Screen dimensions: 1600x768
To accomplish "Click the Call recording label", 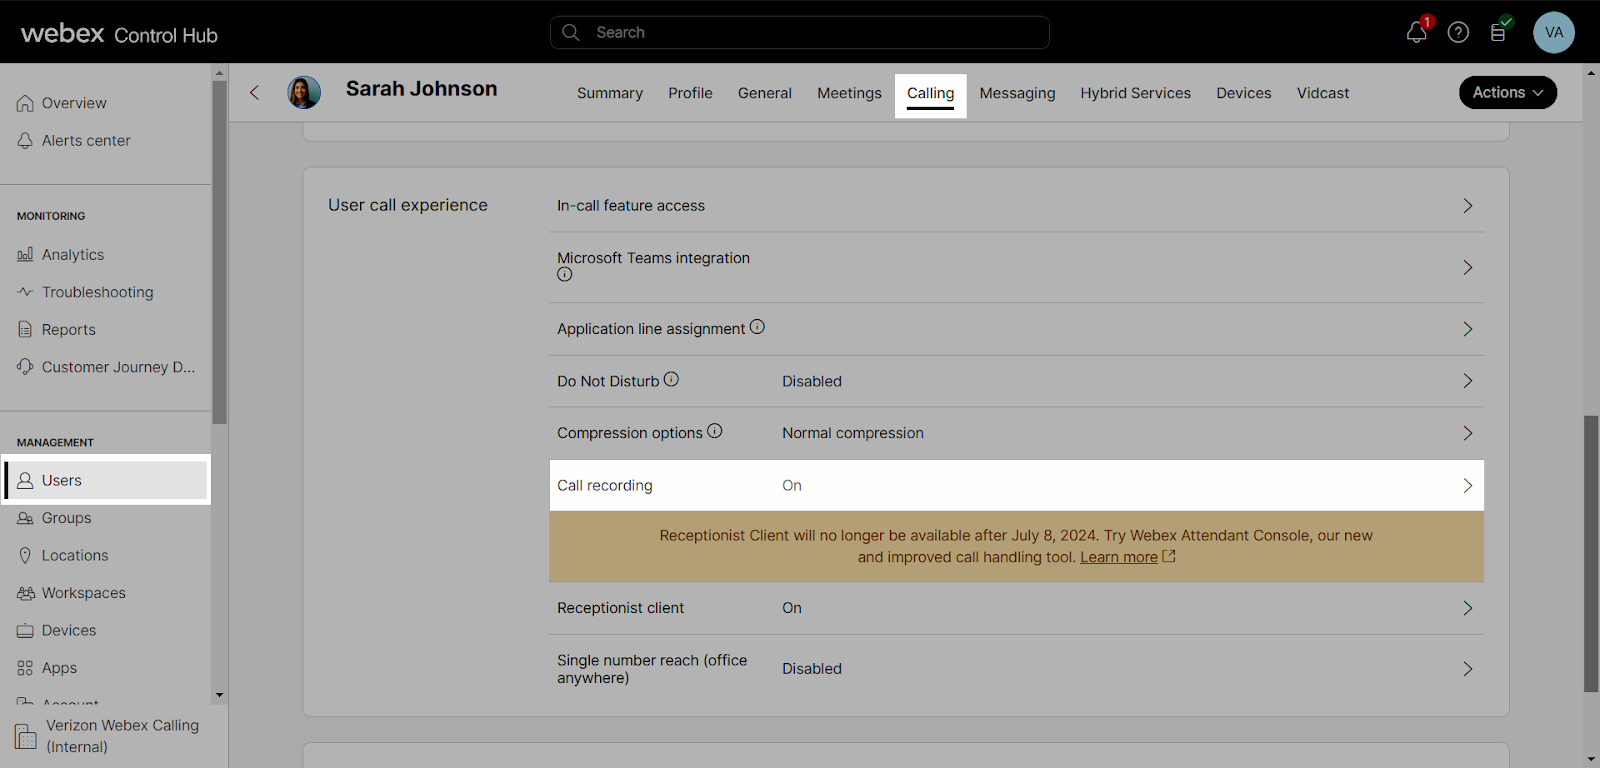I will pos(605,485).
